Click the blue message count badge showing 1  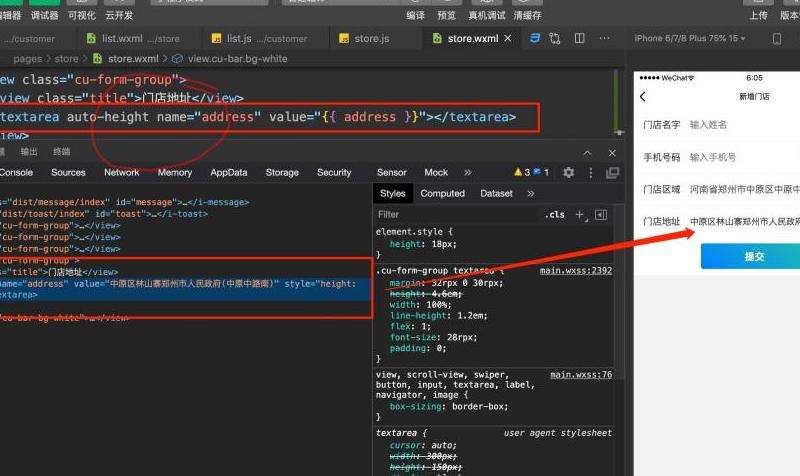[541, 172]
